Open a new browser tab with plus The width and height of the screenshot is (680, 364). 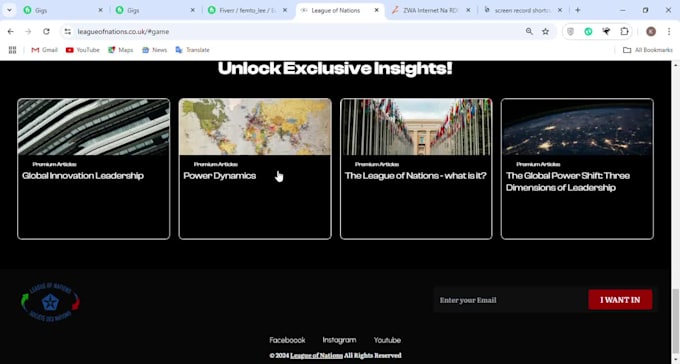coord(577,10)
